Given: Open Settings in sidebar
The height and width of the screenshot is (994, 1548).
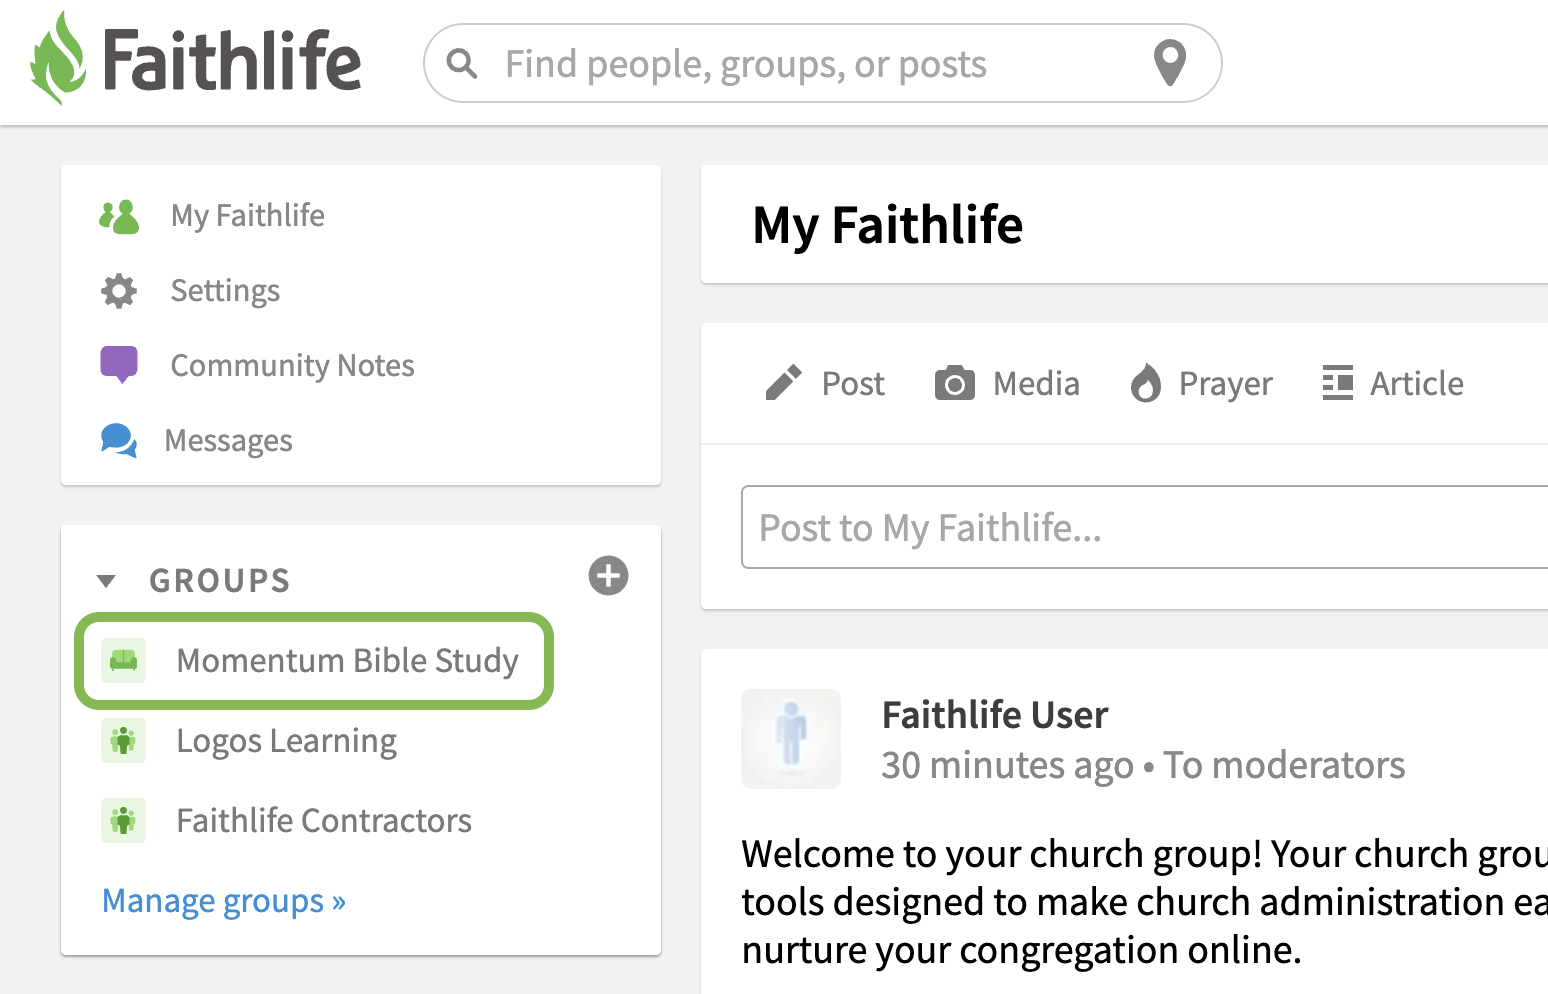Looking at the screenshot, I should click(x=226, y=291).
